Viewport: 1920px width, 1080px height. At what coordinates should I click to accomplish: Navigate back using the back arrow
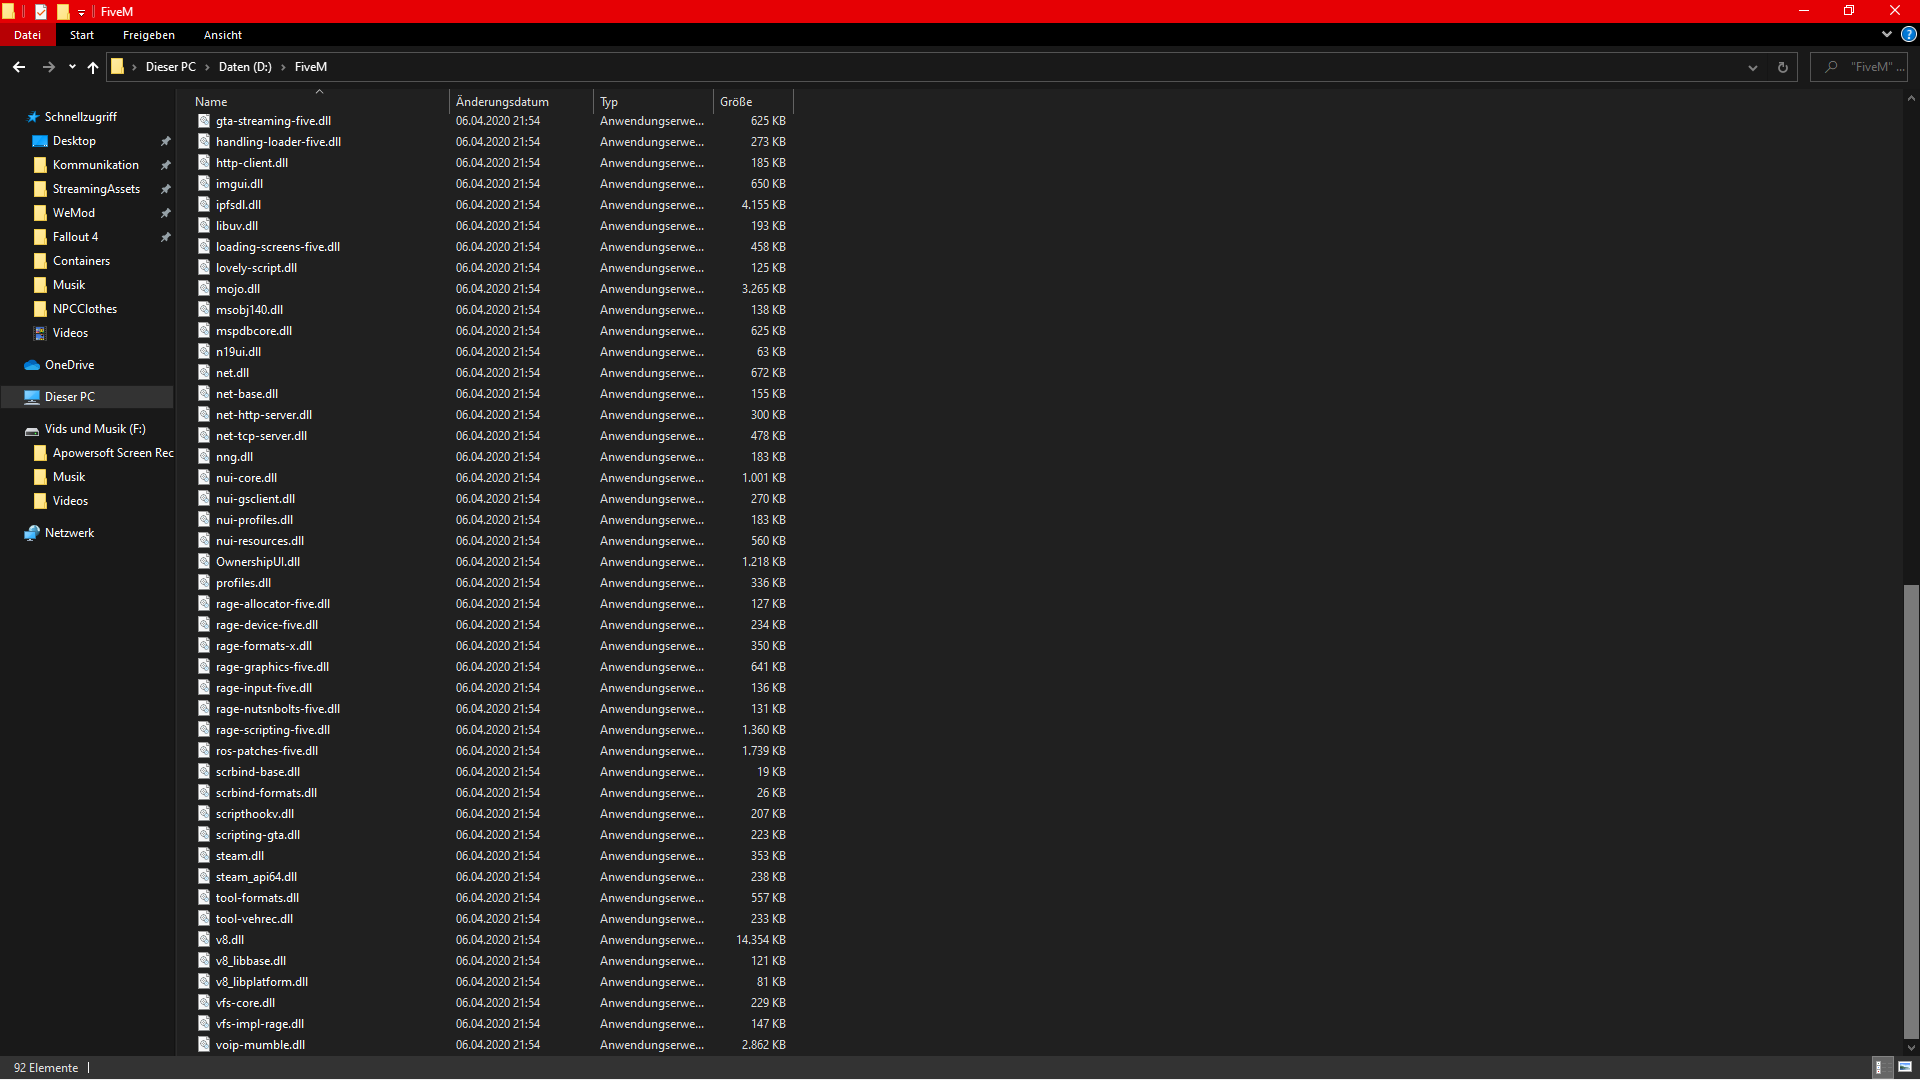18,66
